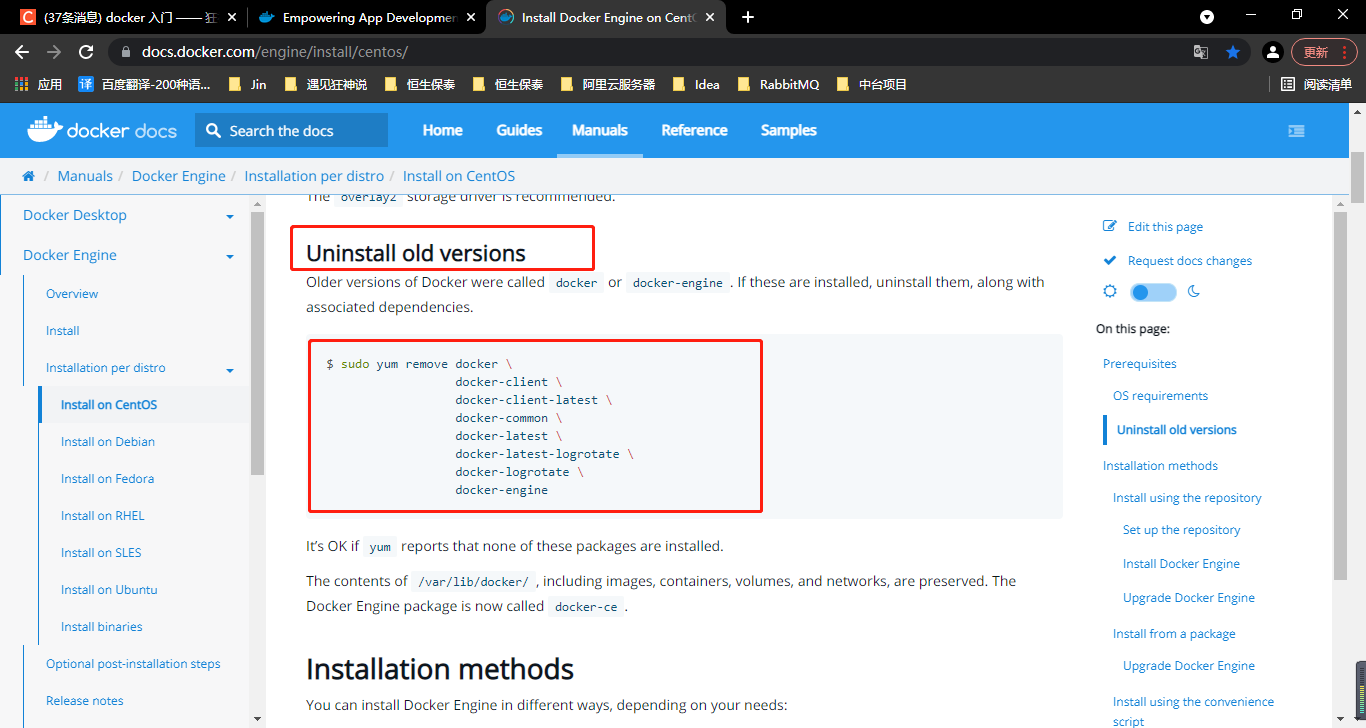This screenshot has width=1366, height=728.
Task: Click the browser back arrow
Action: 22,52
